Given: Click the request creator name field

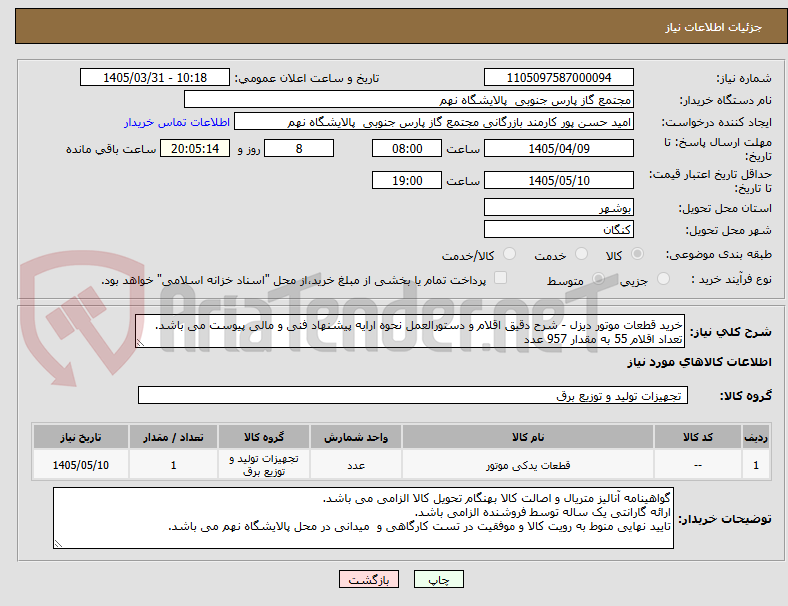Looking at the screenshot, I should pos(434,122).
